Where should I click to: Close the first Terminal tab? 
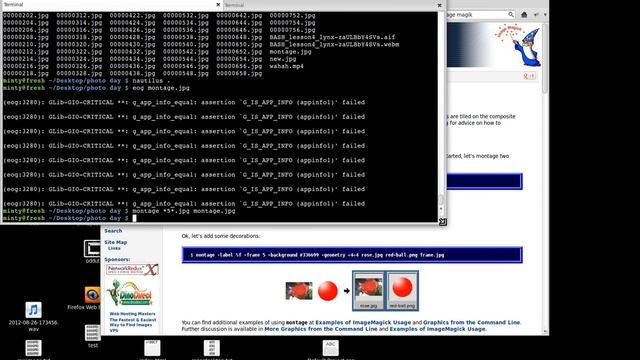point(218,5)
